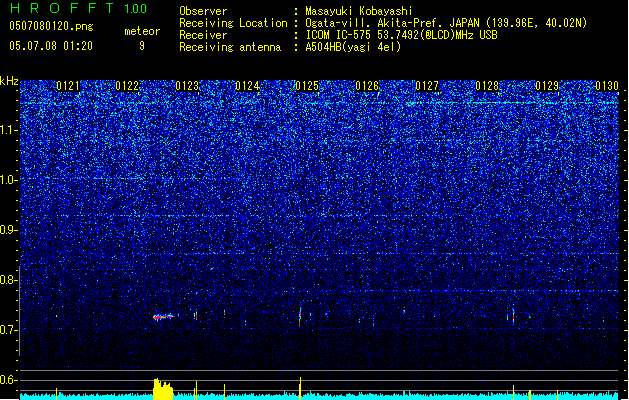Click the 0122 time marker
Screen dimensions: 629x400
127,86
